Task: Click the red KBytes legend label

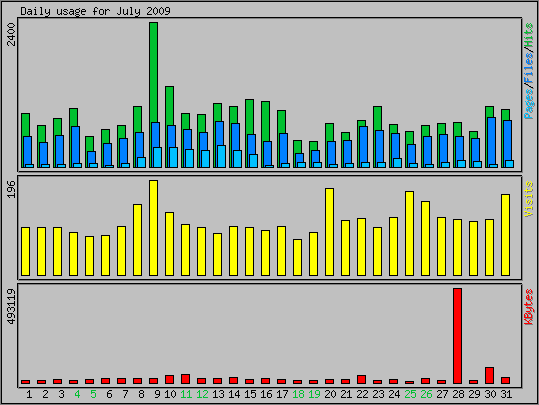Action: click(x=529, y=307)
